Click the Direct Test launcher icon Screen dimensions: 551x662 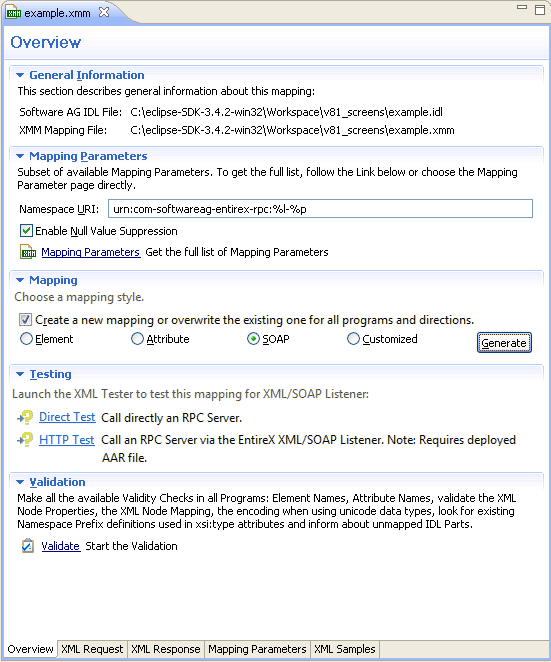click(25, 418)
